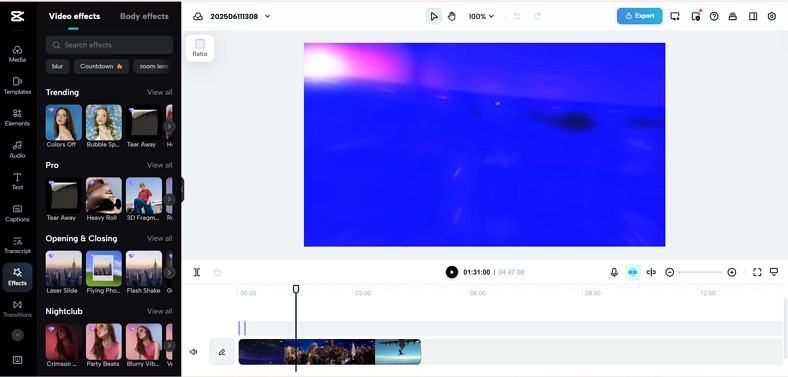
Task: Choose the 3D Fragment effect
Action: [144, 195]
